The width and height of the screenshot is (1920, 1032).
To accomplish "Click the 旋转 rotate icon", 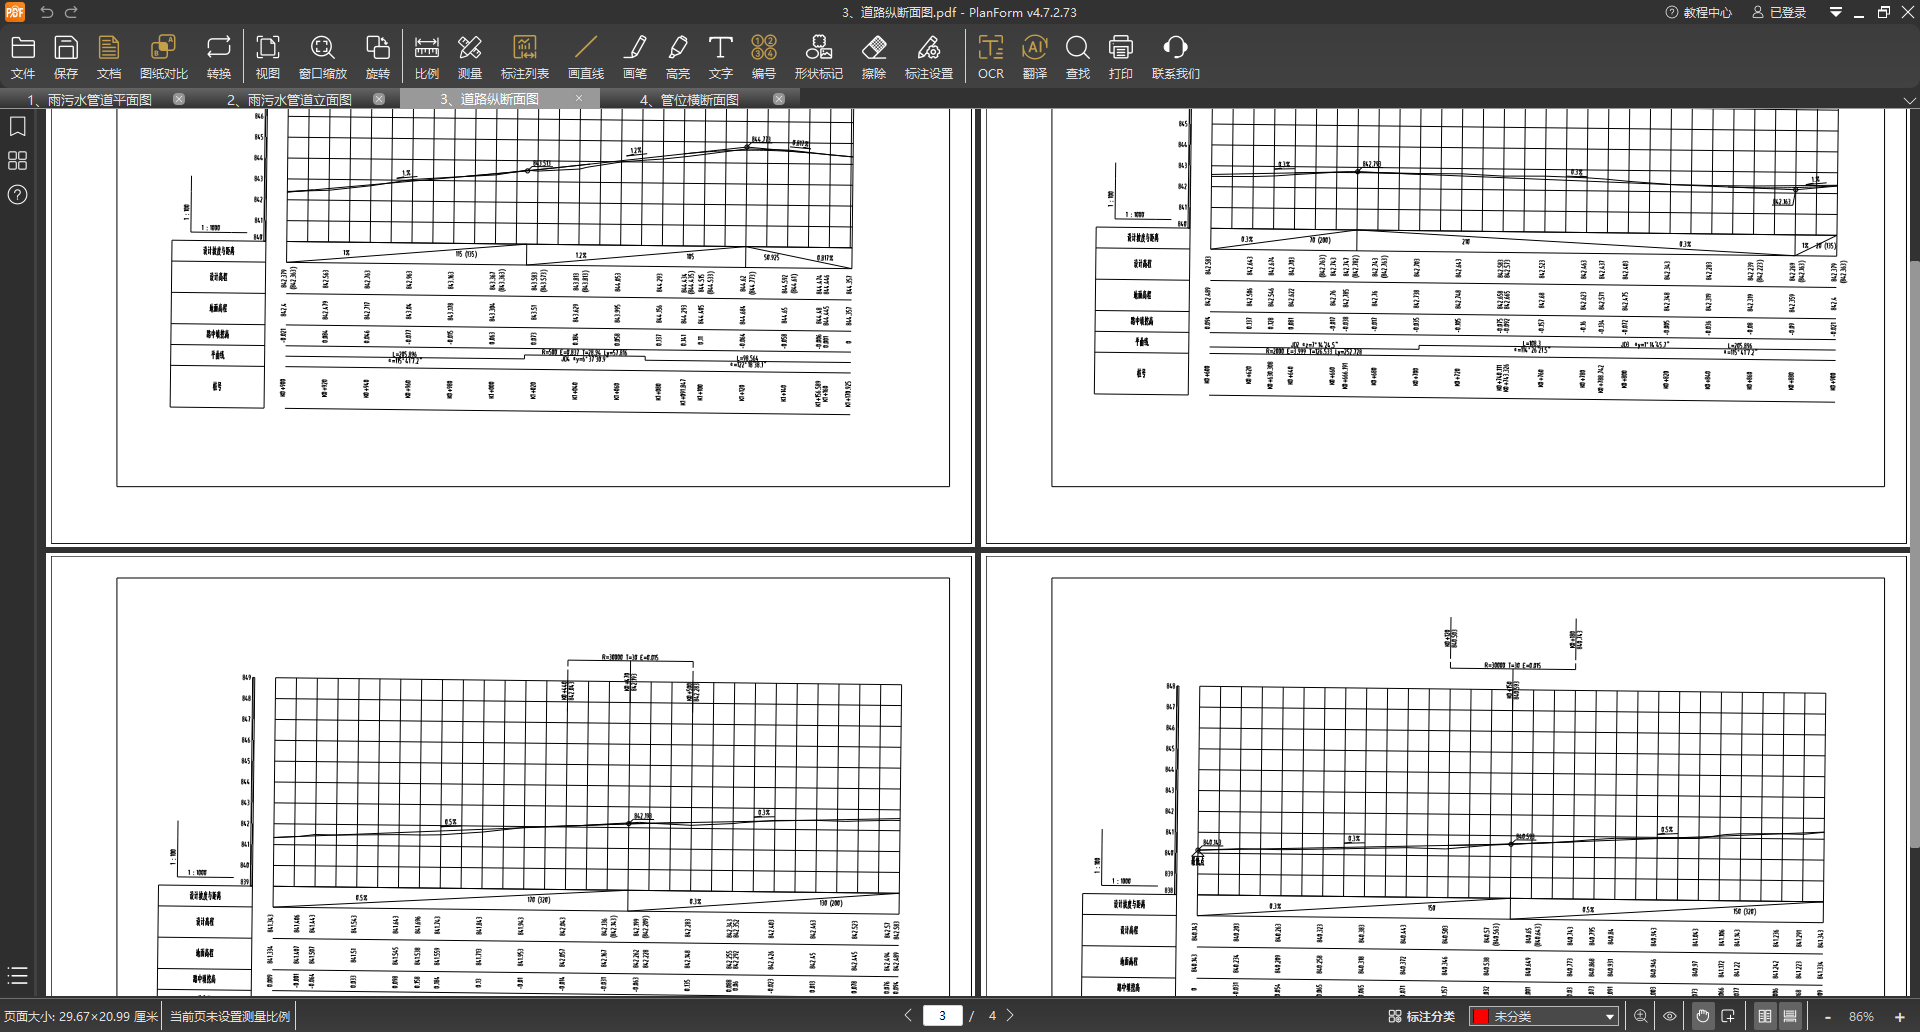I will point(377,57).
